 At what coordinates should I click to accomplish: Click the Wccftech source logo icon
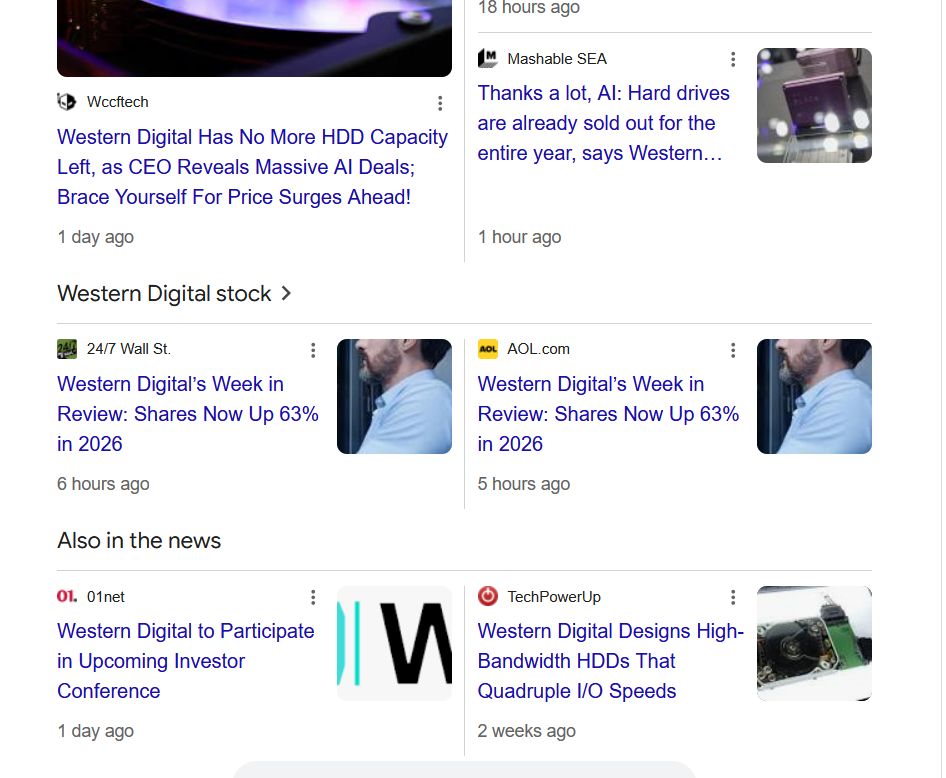[x=67, y=102]
